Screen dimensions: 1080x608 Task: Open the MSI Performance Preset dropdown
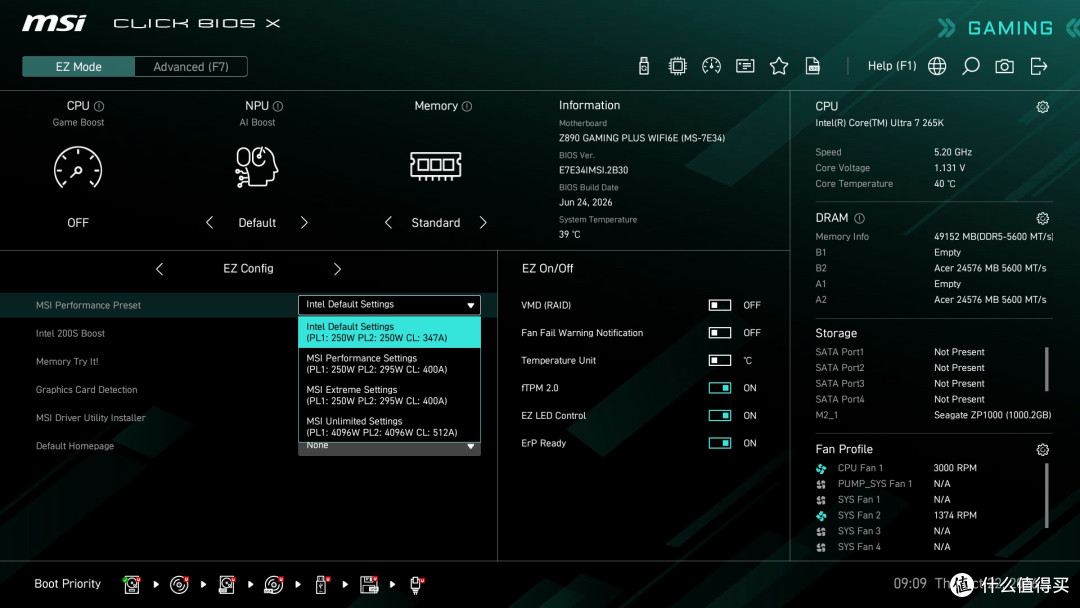[389, 304]
